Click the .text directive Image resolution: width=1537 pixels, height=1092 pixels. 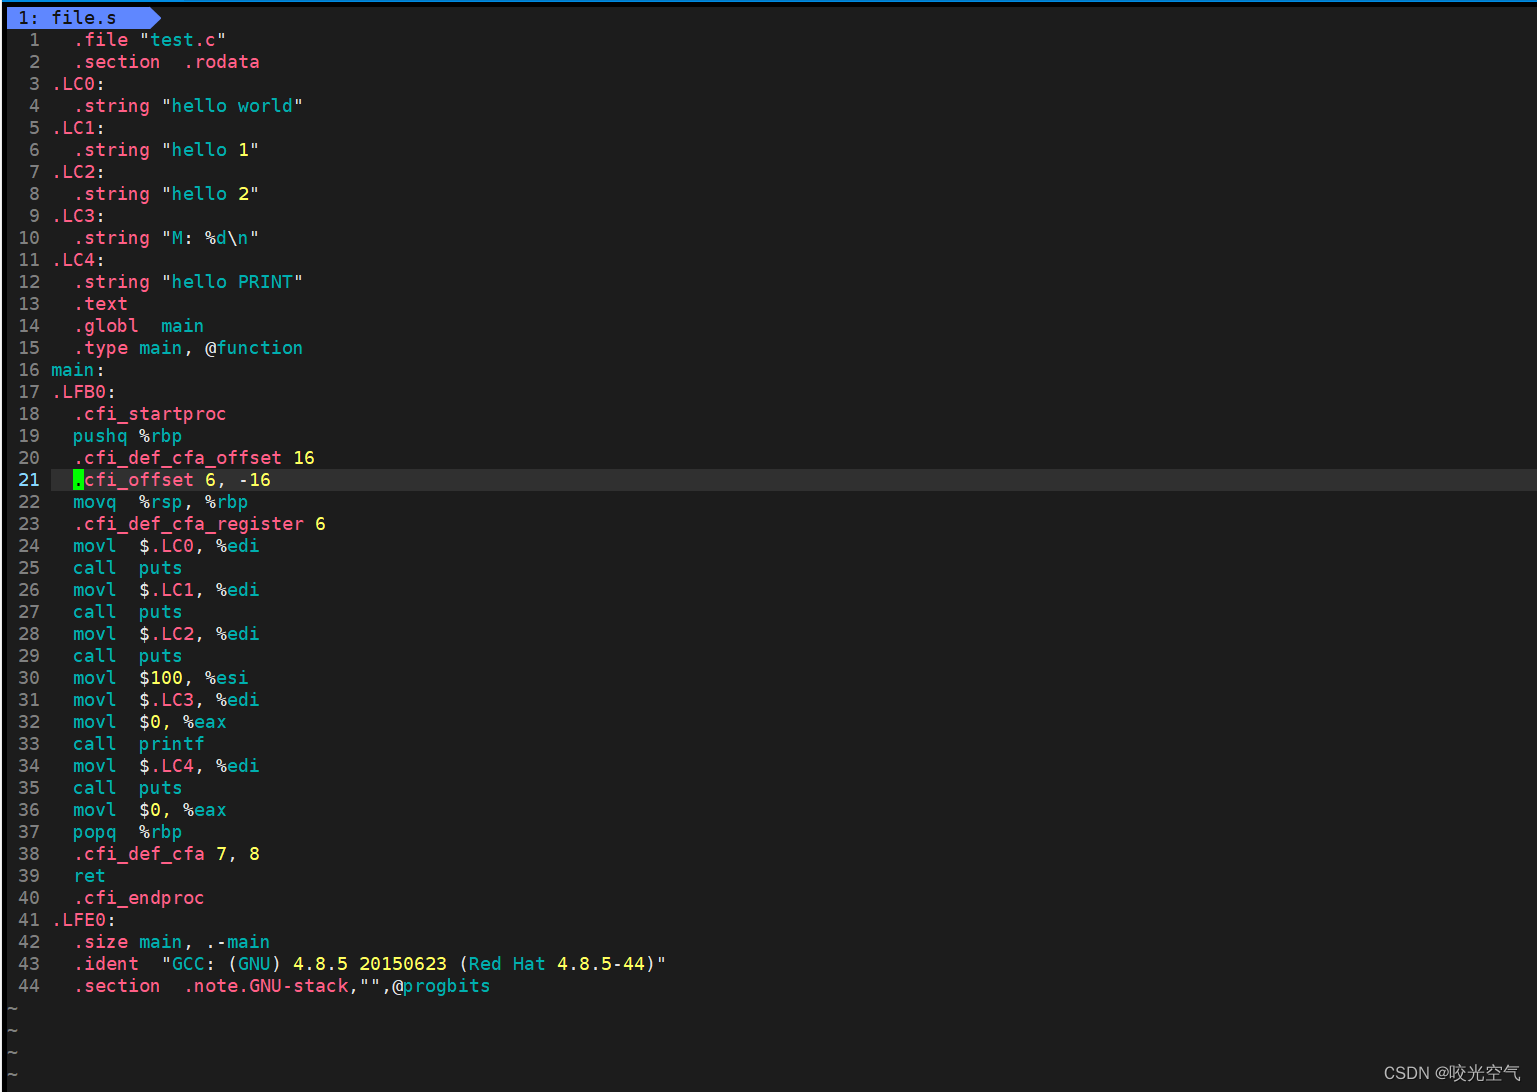(x=100, y=304)
